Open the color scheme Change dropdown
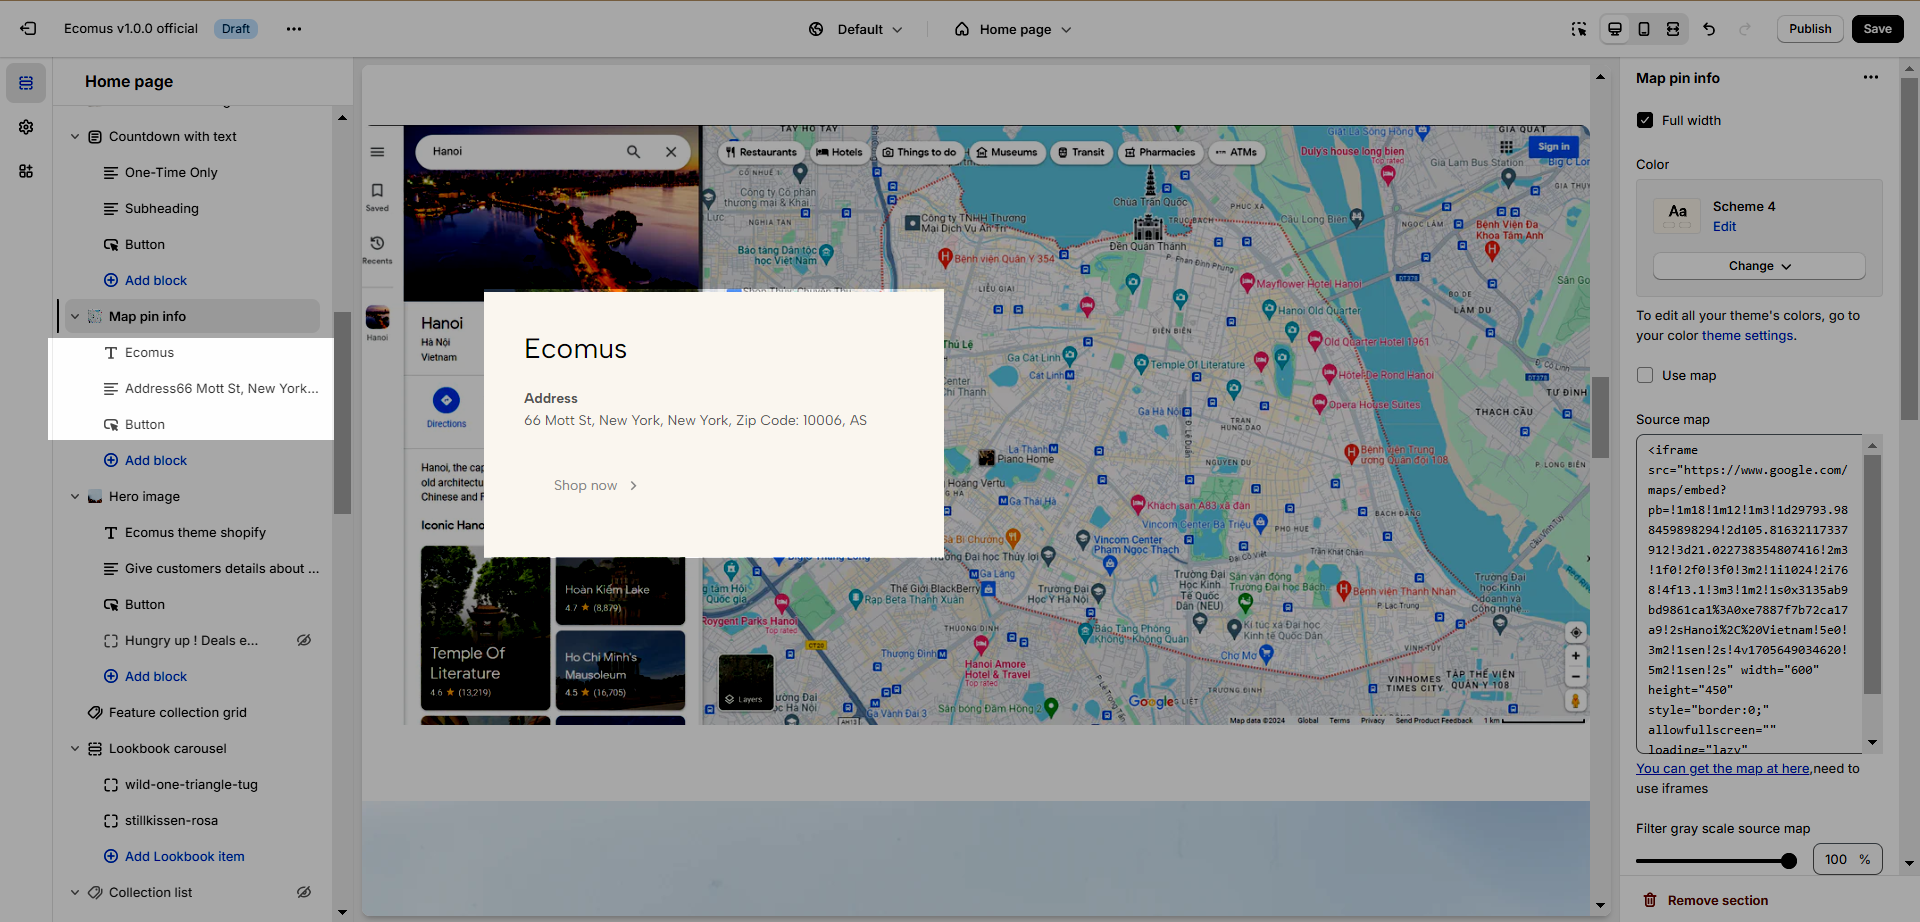The width and height of the screenshot is (1920, 922). pos(1759,266)
